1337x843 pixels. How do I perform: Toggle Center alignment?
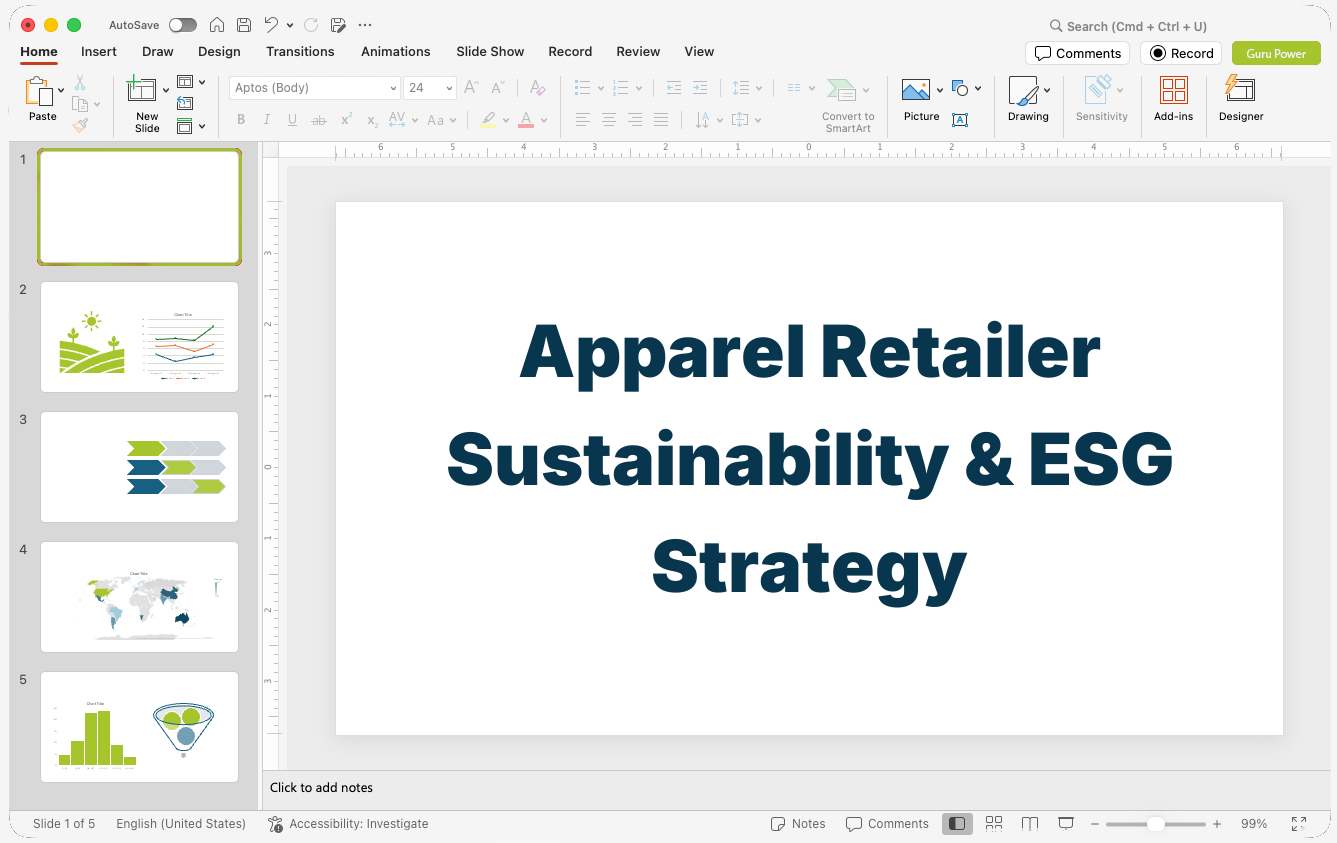(x=609, y=120)
